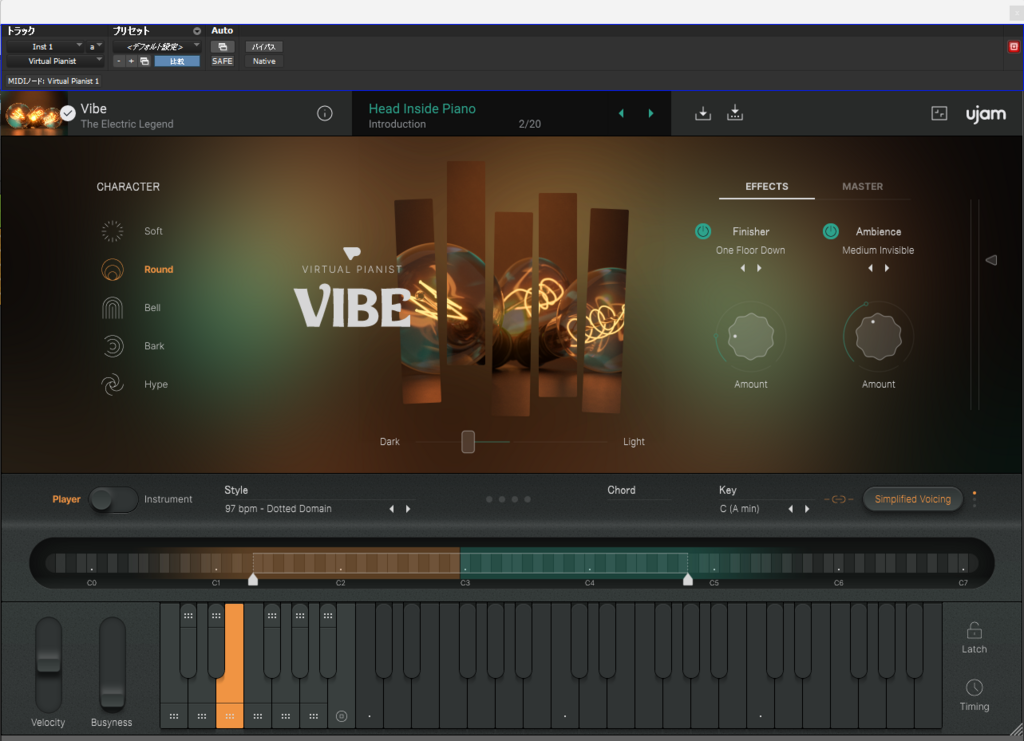Switch to the MASTER tab
This screenshot has width=1024, height=741.
tap(862, 187)
